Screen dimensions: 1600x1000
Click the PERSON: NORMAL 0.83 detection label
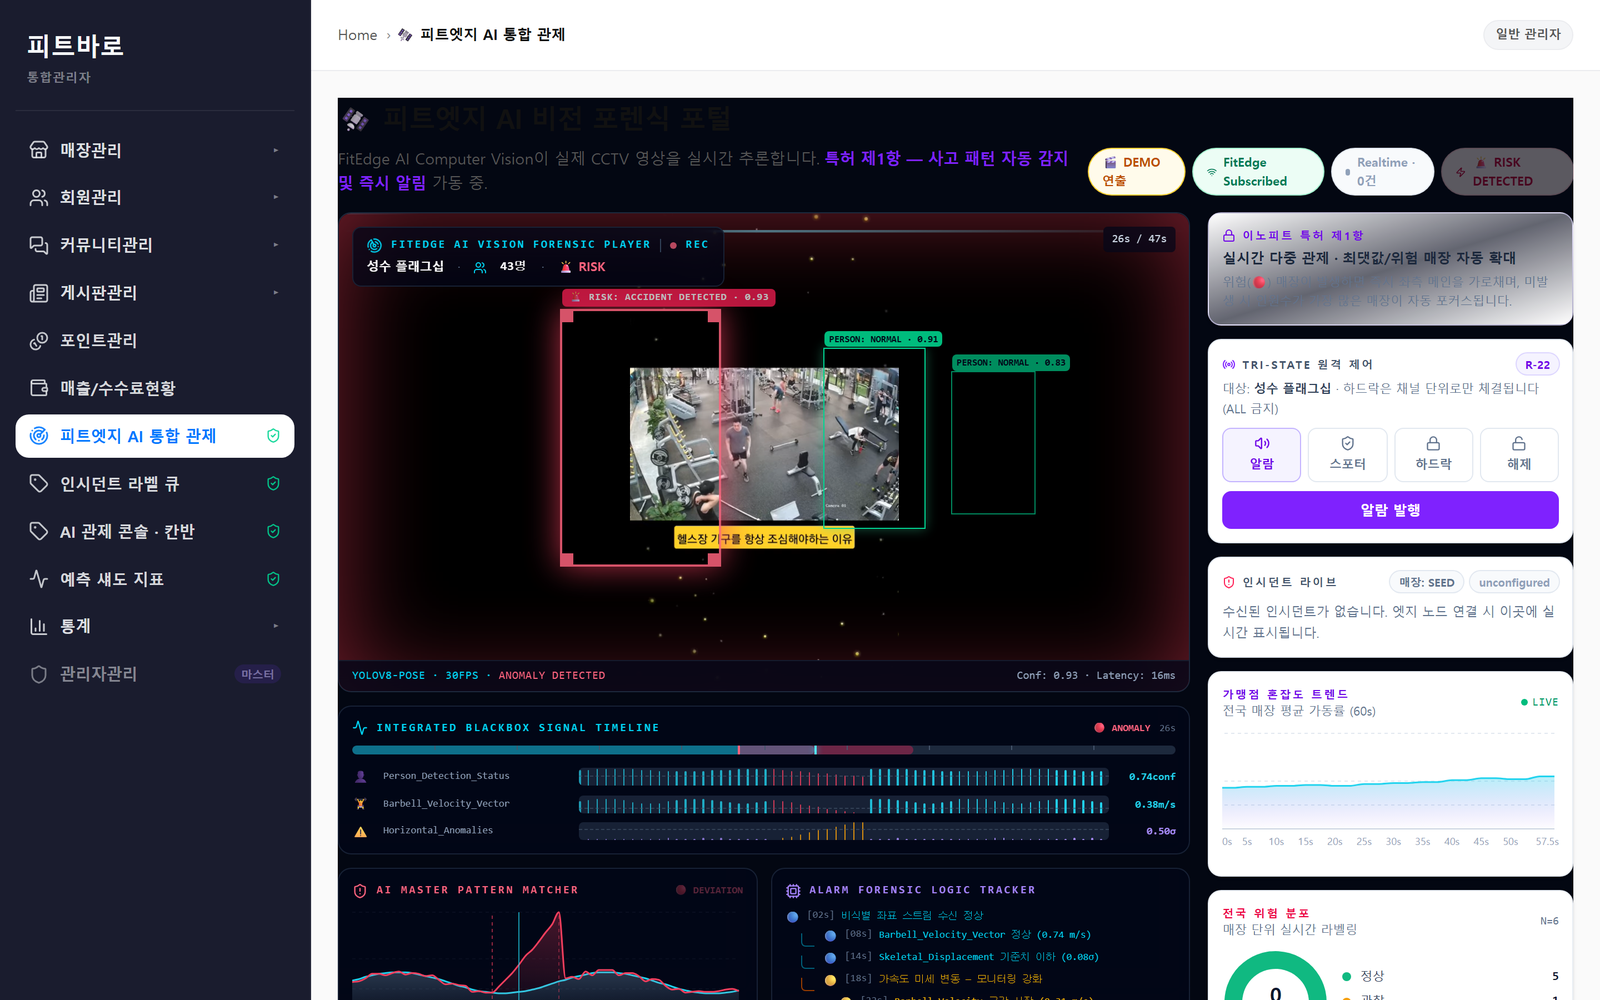(x=1011, y=363)
